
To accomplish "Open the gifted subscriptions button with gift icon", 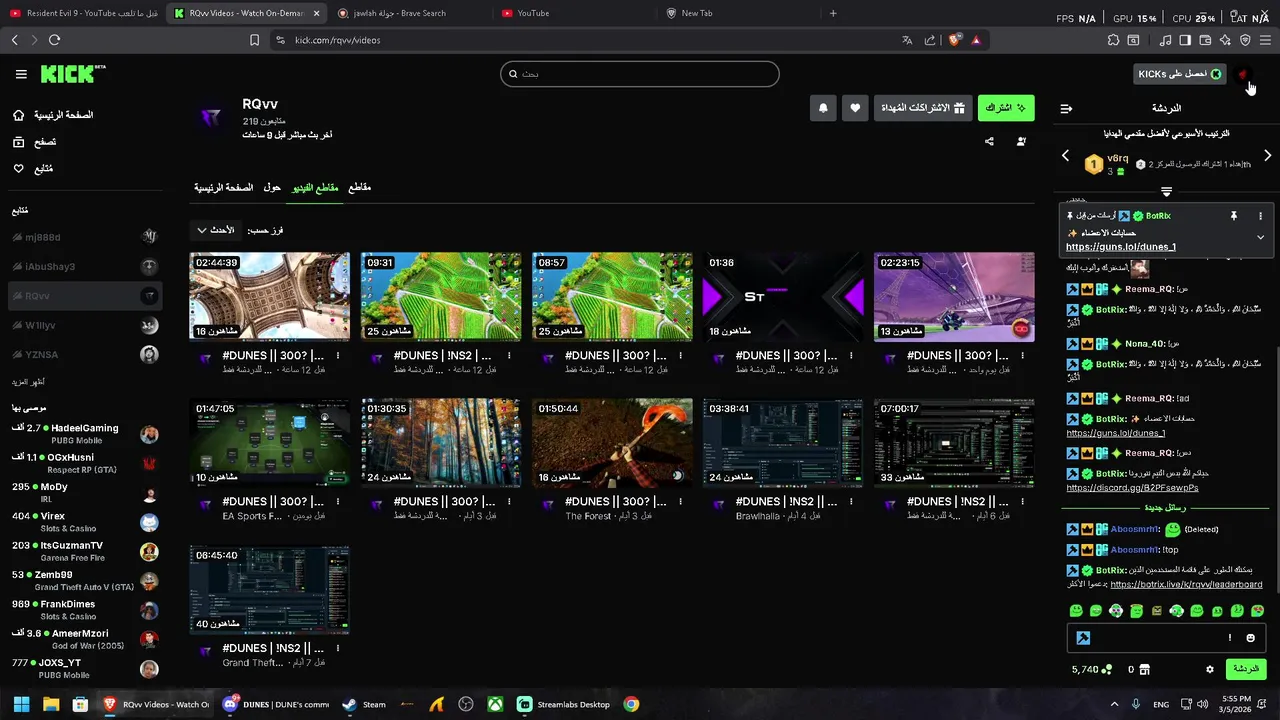I will (923, 108).
